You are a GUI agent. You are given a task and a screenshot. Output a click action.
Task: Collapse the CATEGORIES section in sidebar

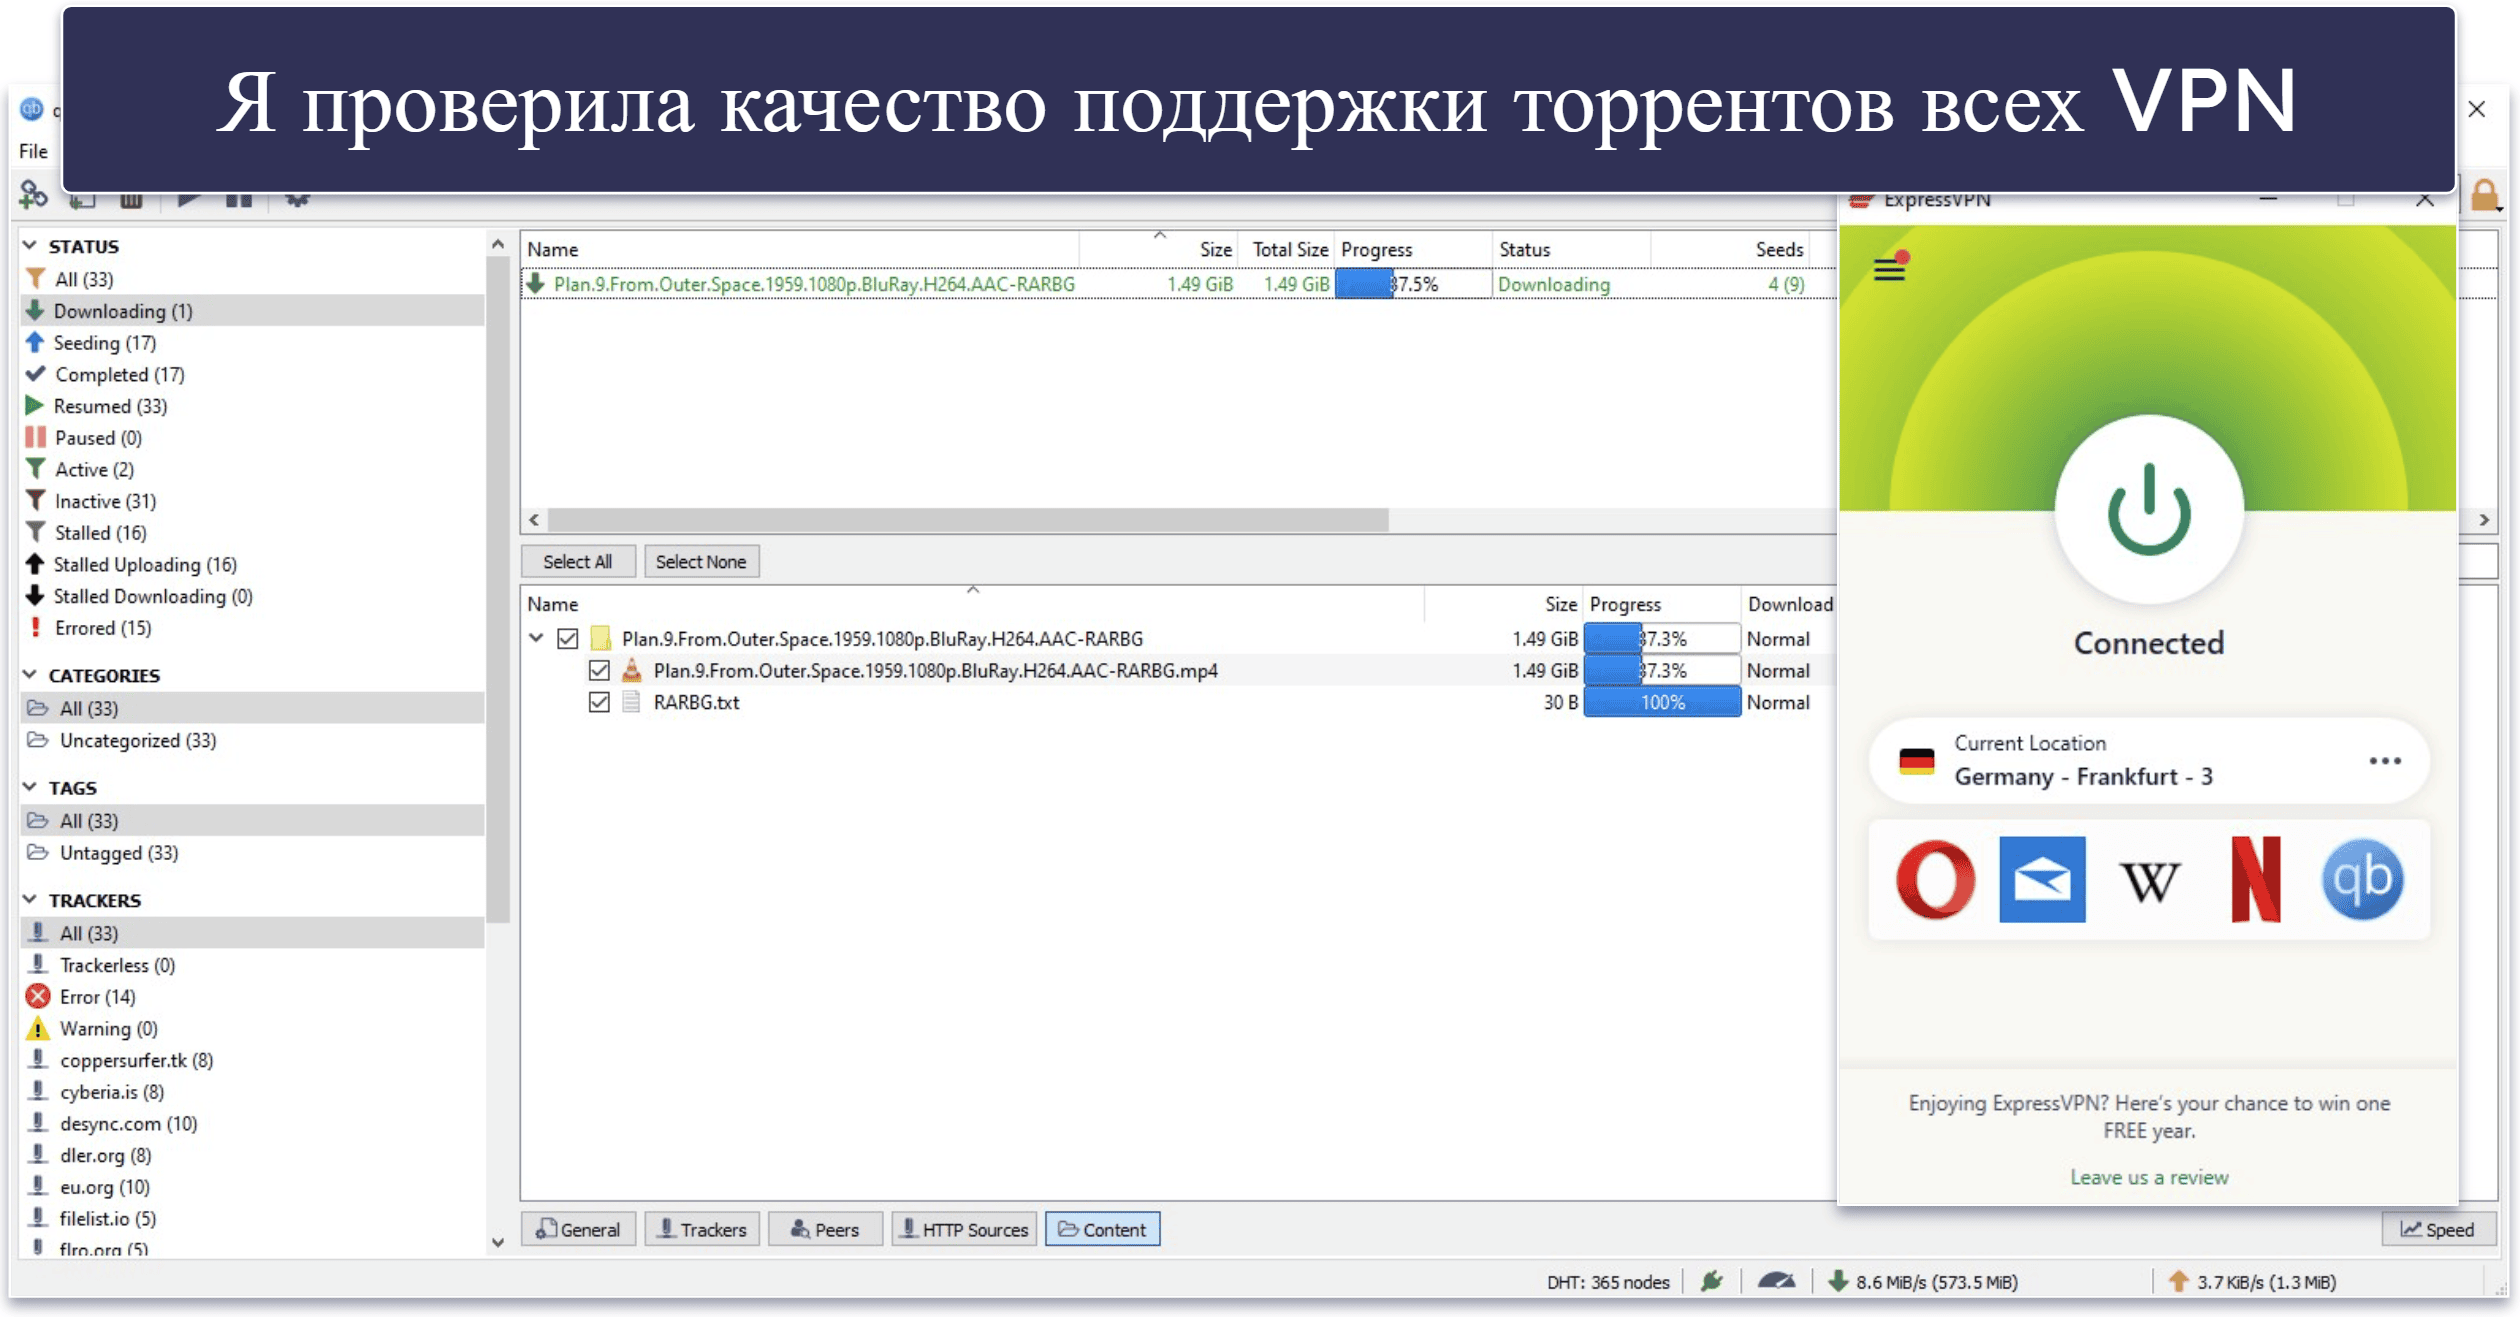30,674
